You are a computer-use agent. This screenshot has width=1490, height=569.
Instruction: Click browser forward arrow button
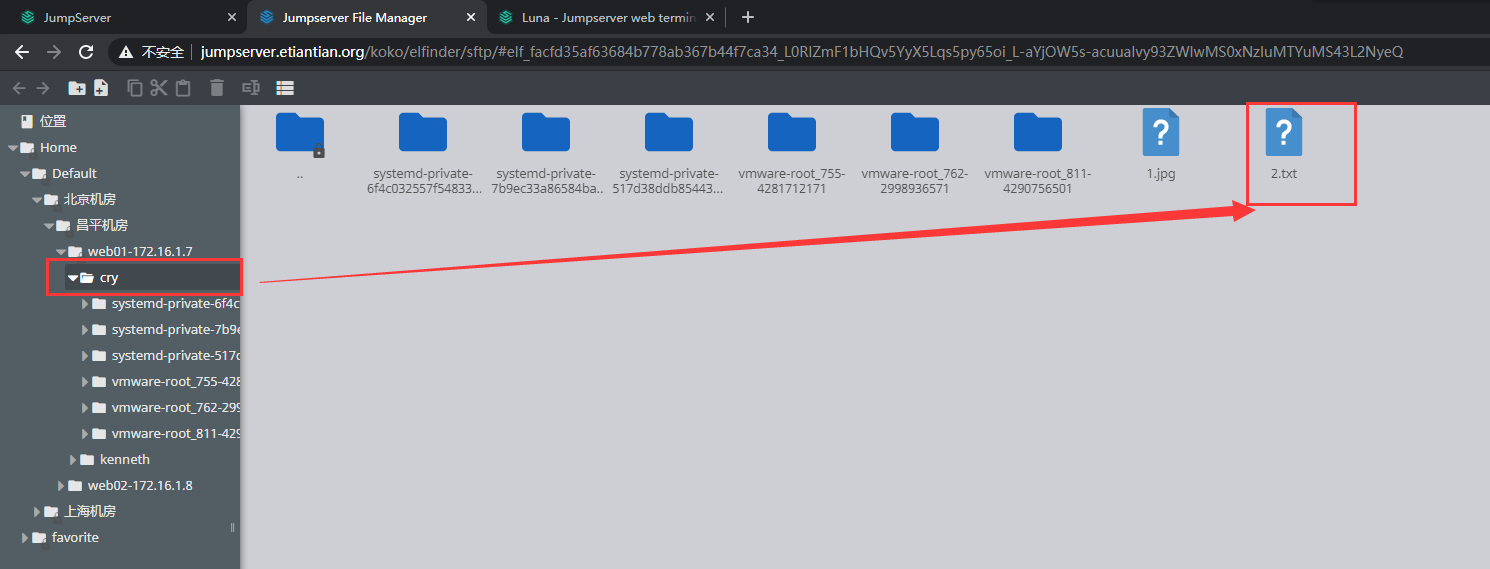[54, 52]
